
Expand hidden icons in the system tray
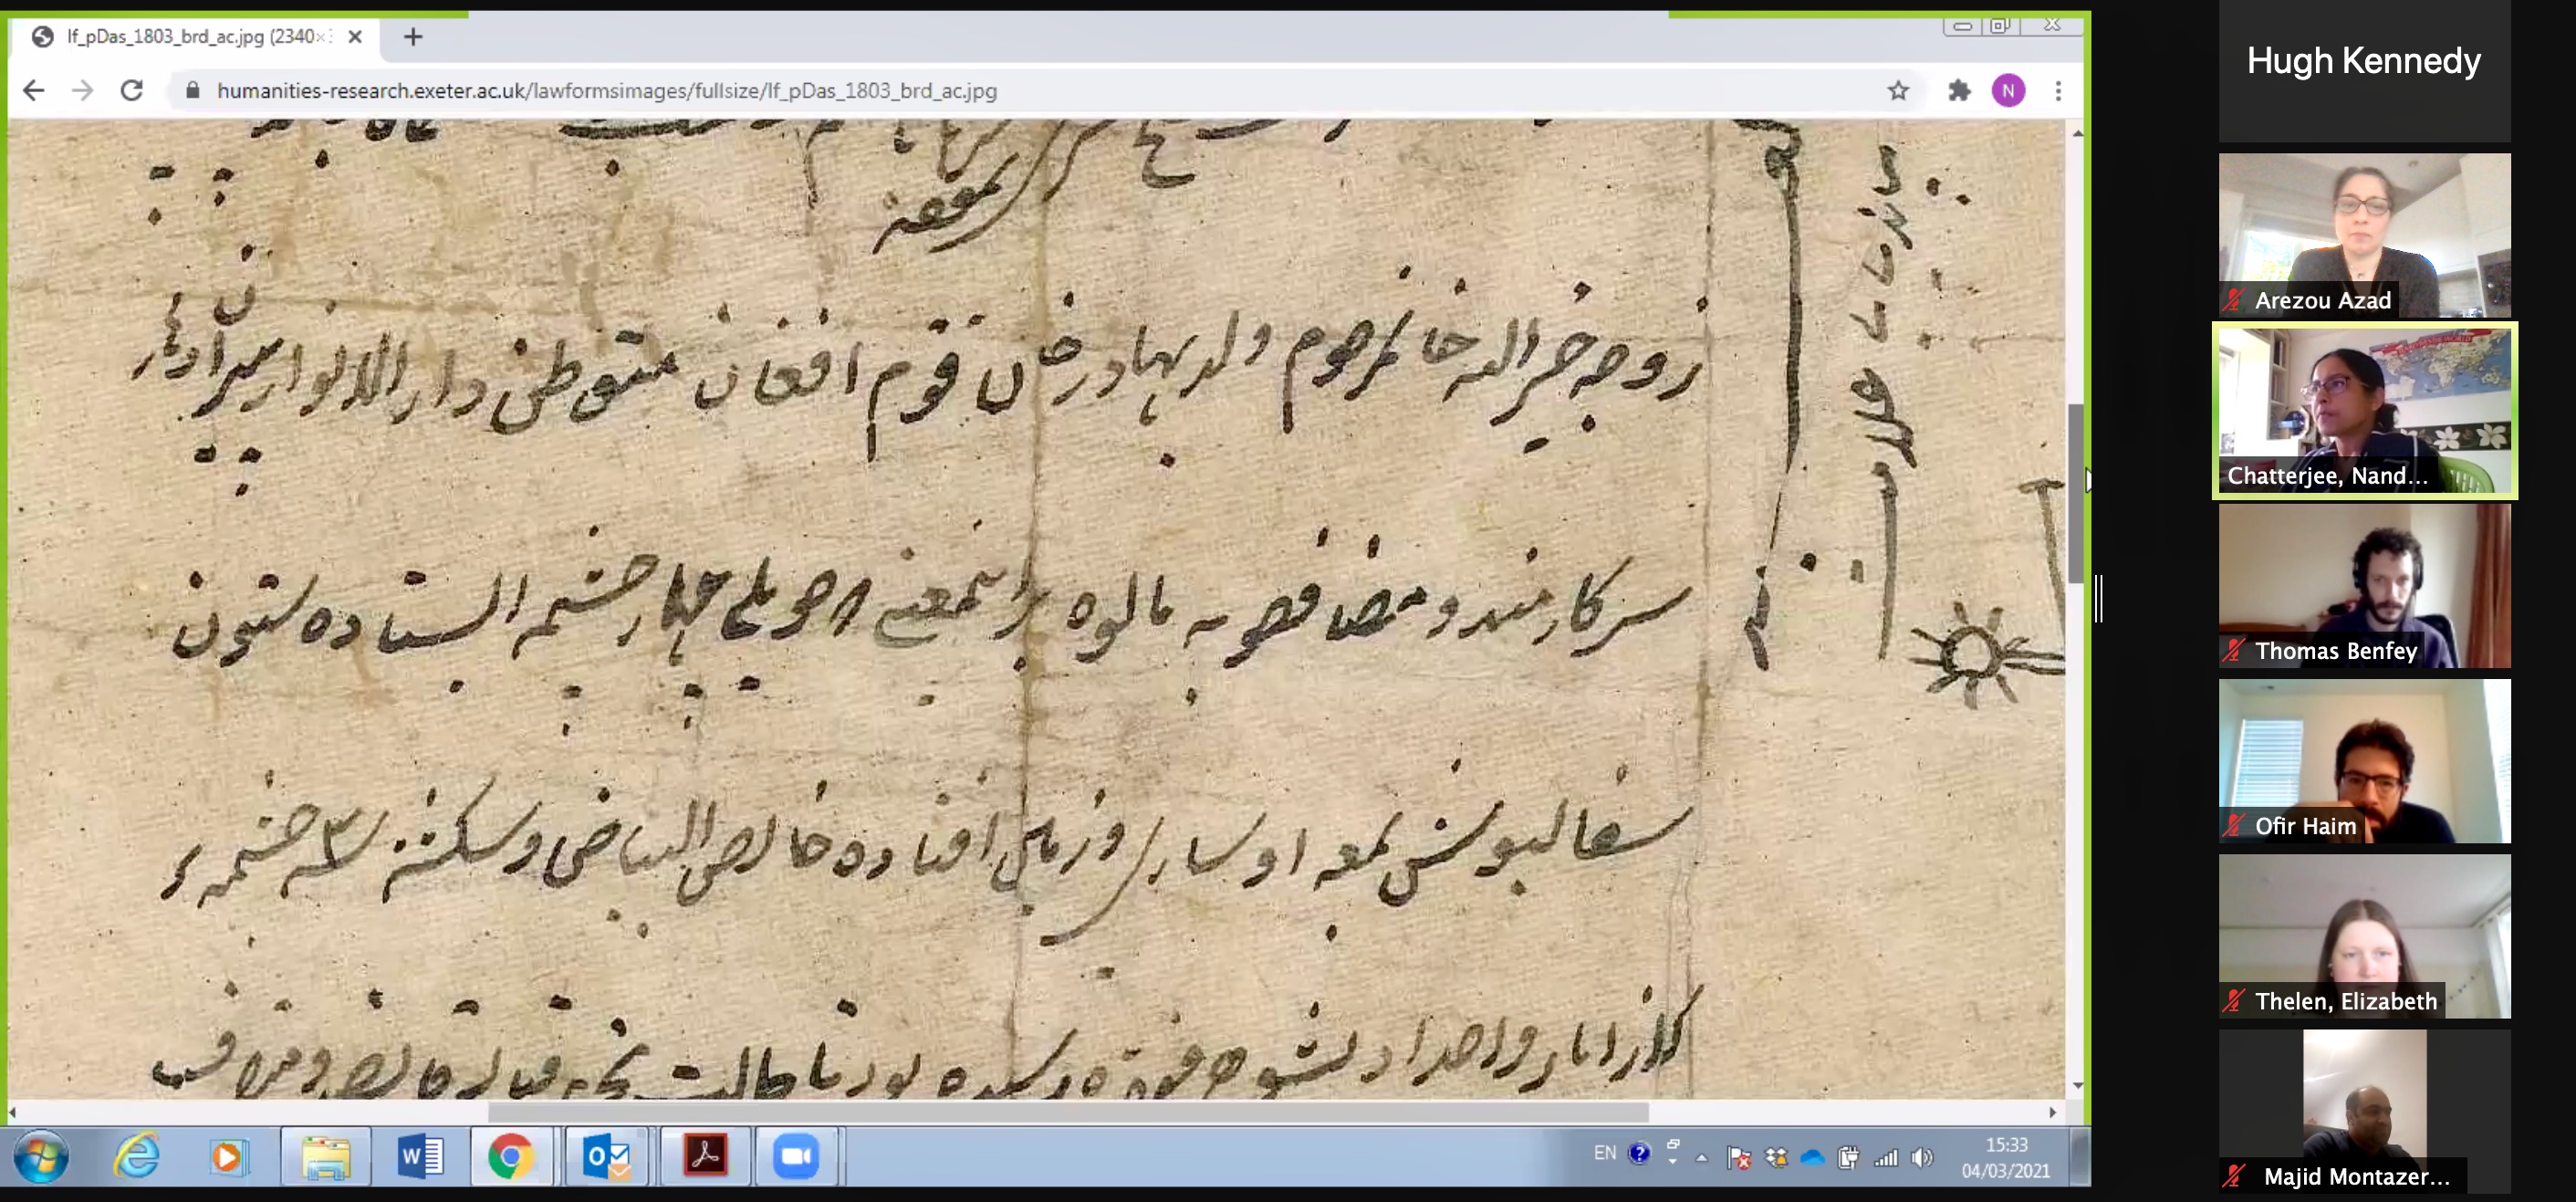1701,1156
